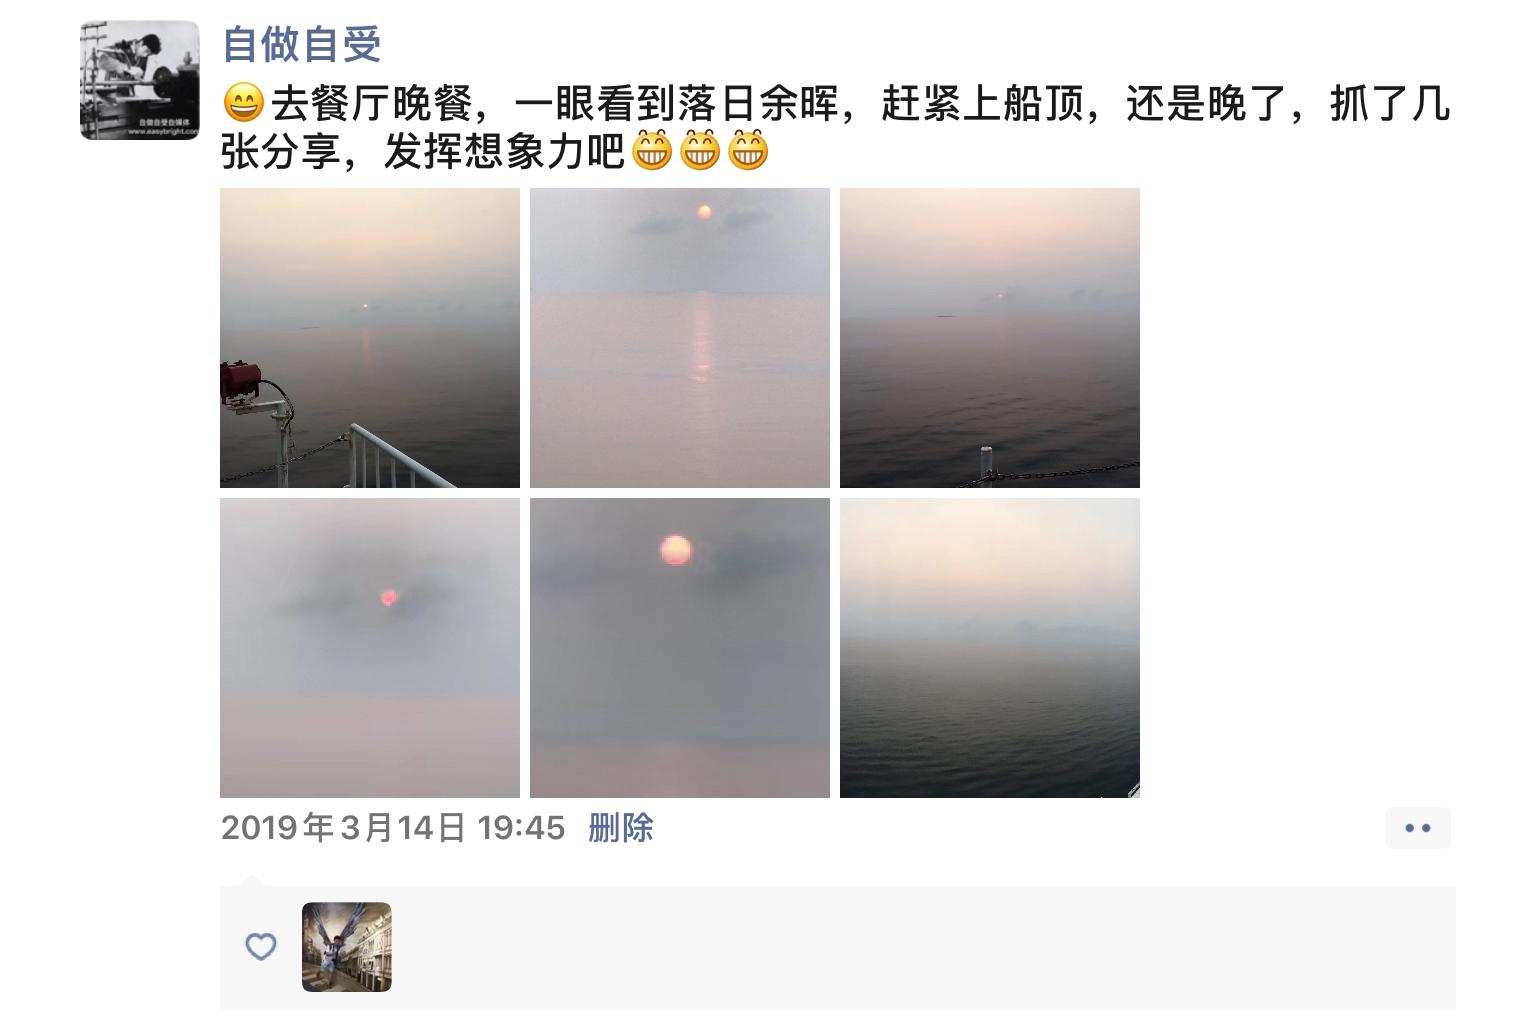
Task: Click the heart icon in the likes bar
Action: coord(261,946)
